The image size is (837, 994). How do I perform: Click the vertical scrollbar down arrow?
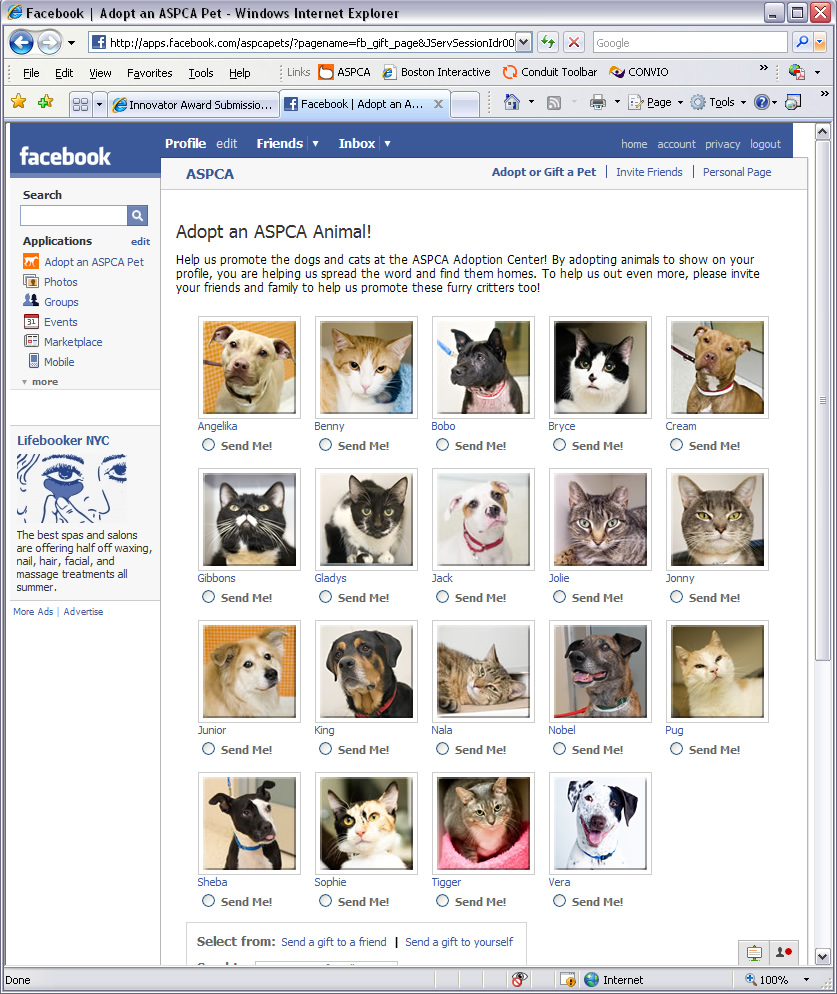point(822,956)
